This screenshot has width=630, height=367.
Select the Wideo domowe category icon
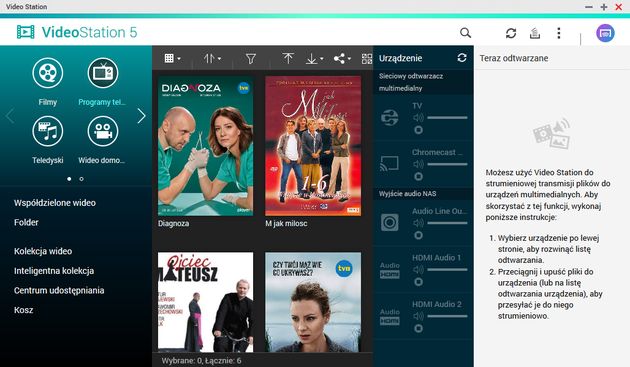103,131
